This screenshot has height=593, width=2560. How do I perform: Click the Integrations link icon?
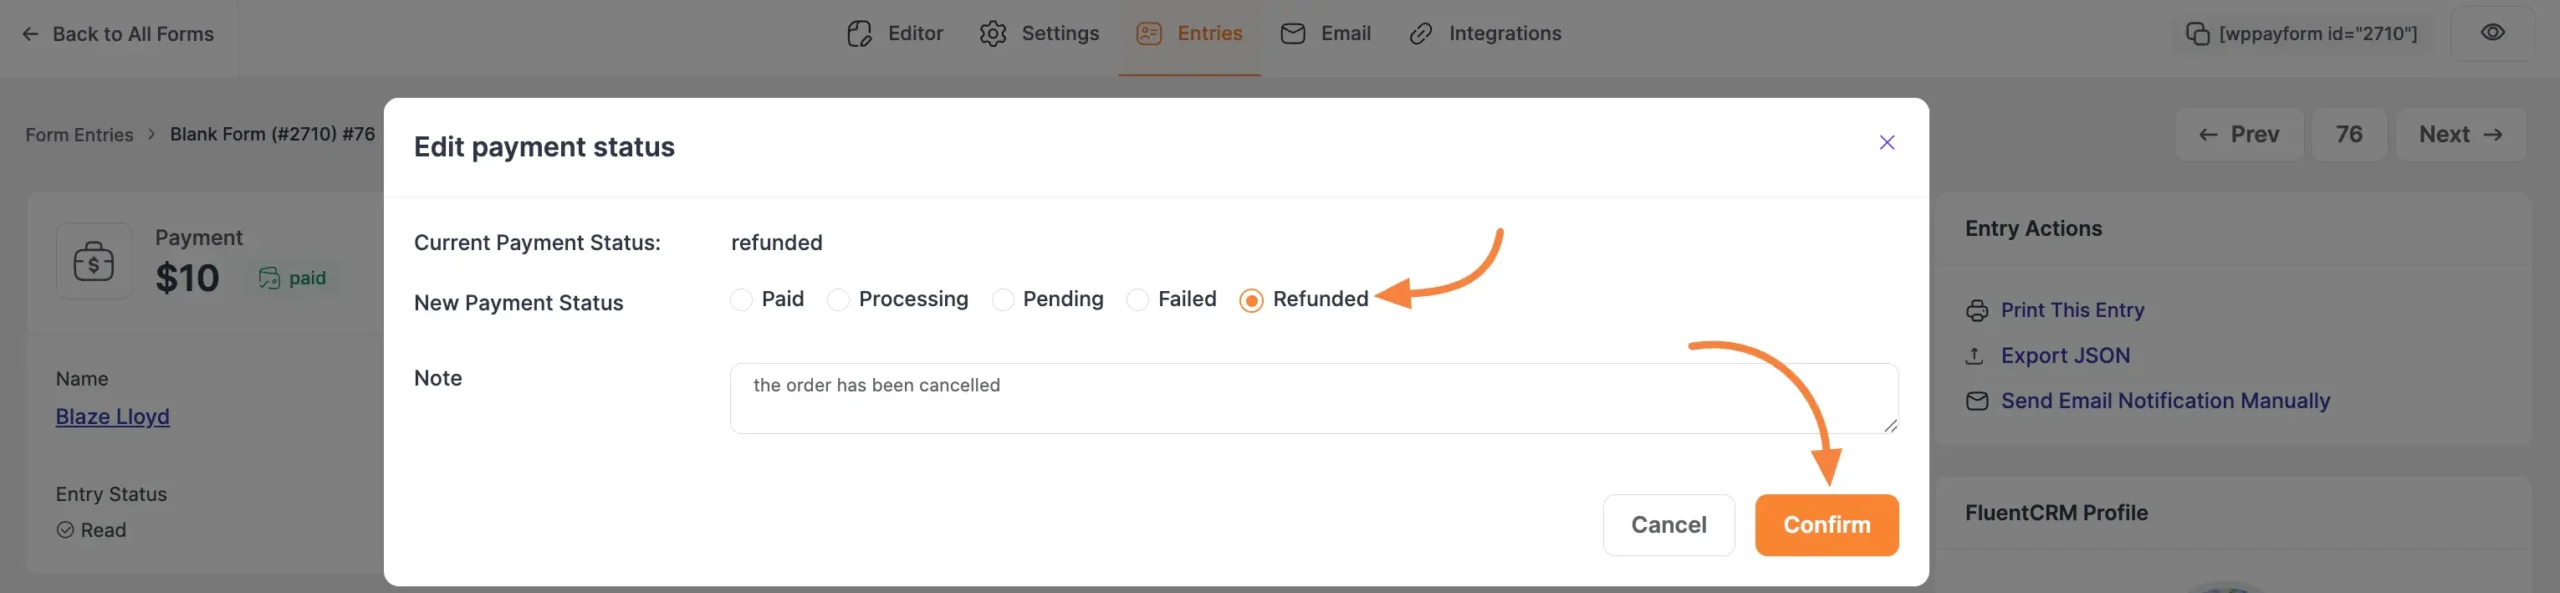tap(1421, 33)
